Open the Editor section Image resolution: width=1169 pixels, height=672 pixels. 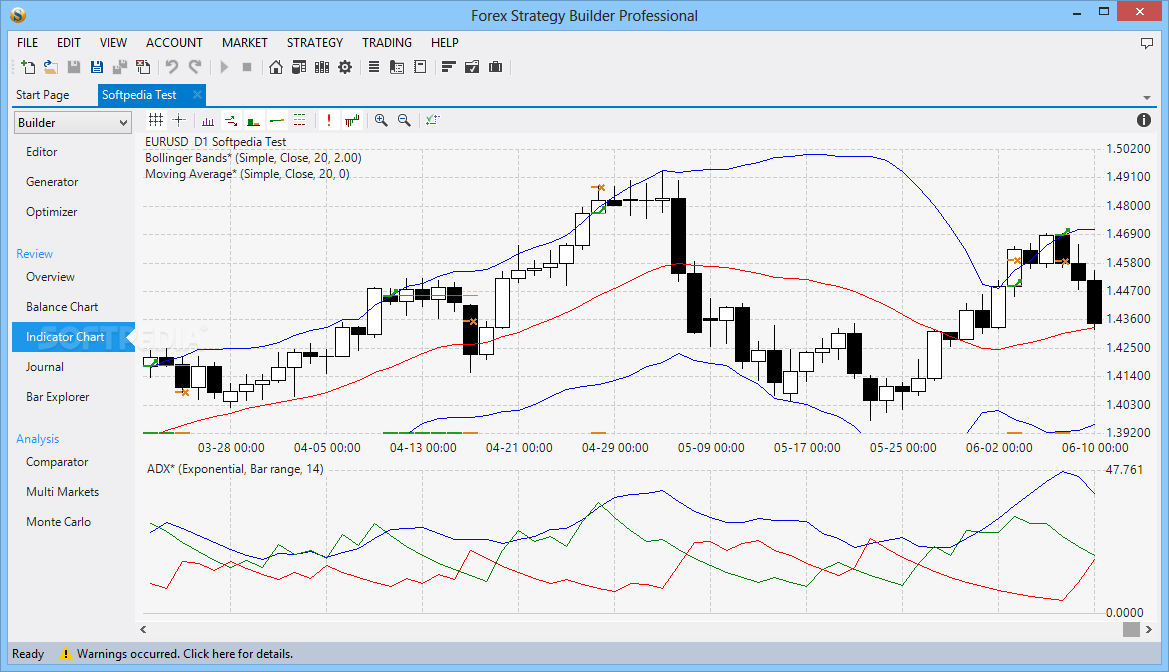pos(42,151)
